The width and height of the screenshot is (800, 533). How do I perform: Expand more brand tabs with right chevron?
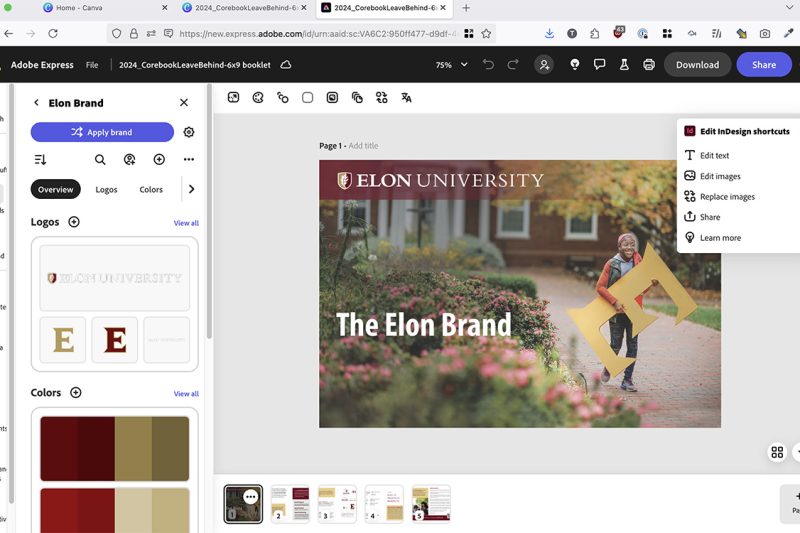click(x=191, y=189)
